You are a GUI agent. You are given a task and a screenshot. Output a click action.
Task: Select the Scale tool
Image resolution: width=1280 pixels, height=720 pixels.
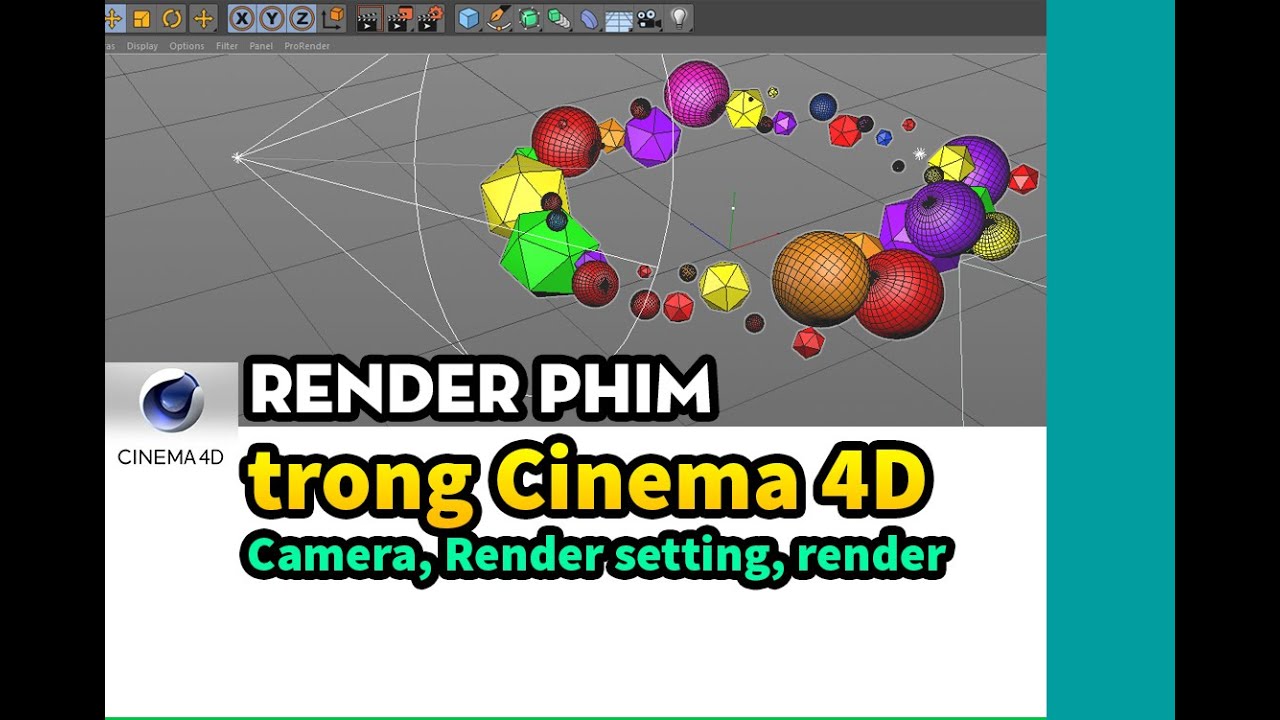tap(142, 18)
